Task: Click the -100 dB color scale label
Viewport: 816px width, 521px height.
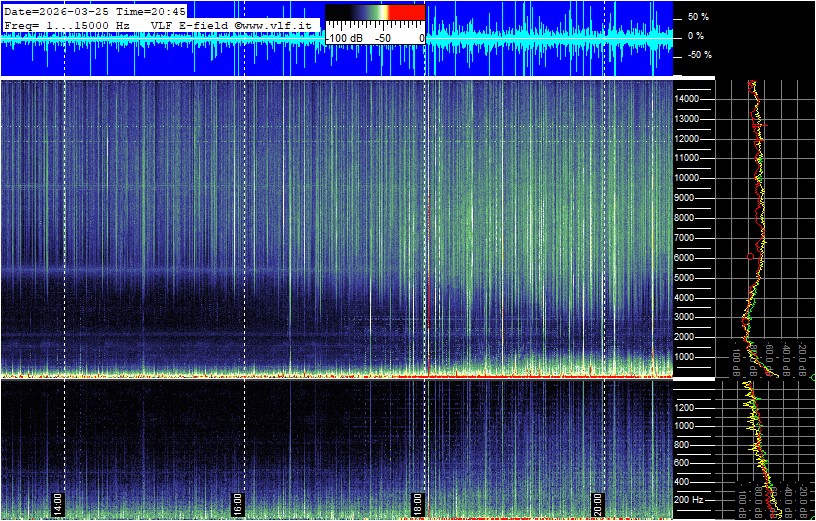Action: tap(344, 39)
